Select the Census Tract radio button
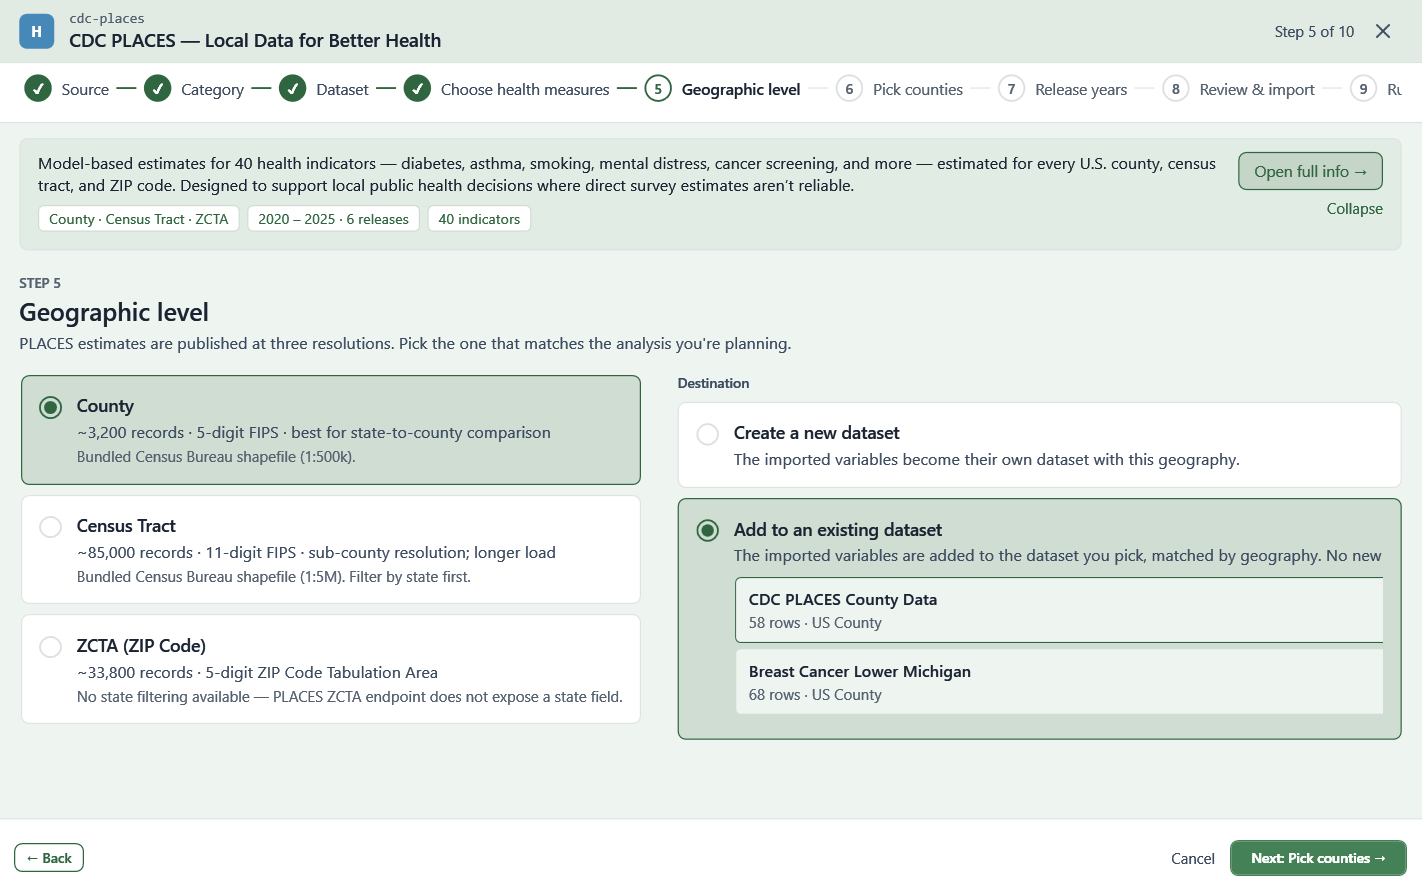This screenshot has height=882, width=1422. point(51,527)
